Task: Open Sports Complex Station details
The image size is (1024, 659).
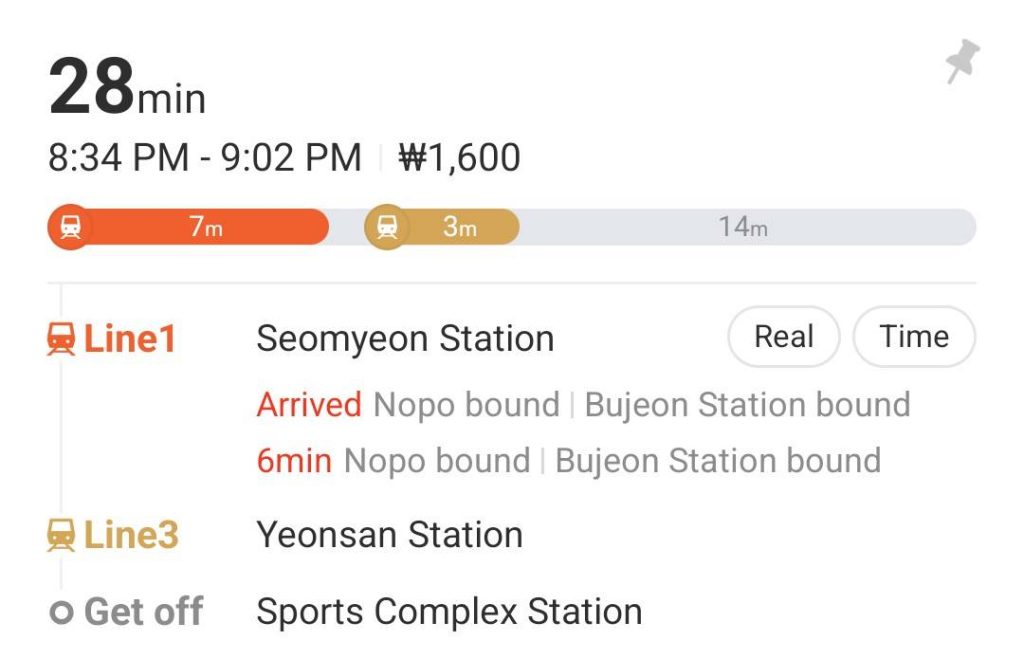Action: (449, 611)
